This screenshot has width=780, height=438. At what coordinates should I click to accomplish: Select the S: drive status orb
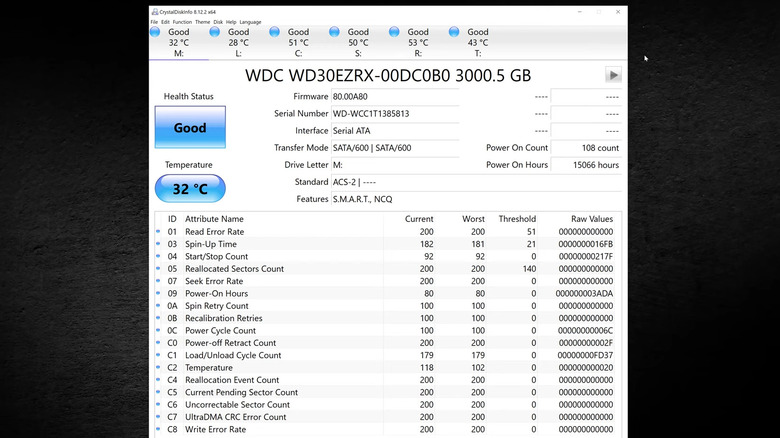(x=335, y=33)
